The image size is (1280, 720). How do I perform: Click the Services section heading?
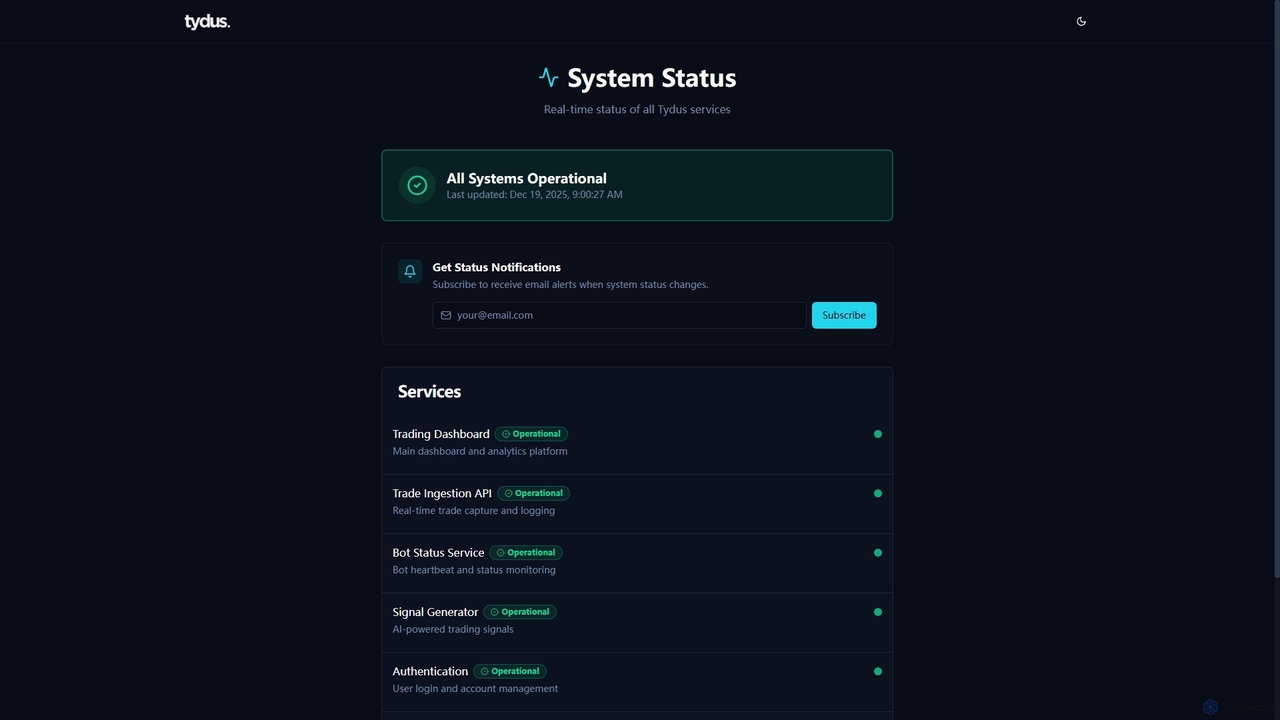click(x=429, y=391)
